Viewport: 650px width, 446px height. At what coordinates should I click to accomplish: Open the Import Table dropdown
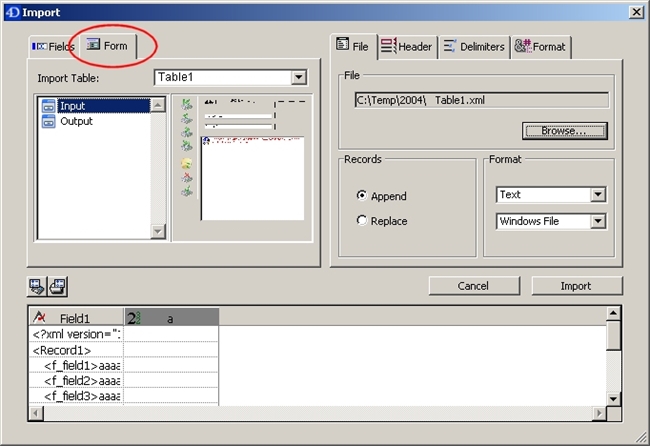pos(298,78)
